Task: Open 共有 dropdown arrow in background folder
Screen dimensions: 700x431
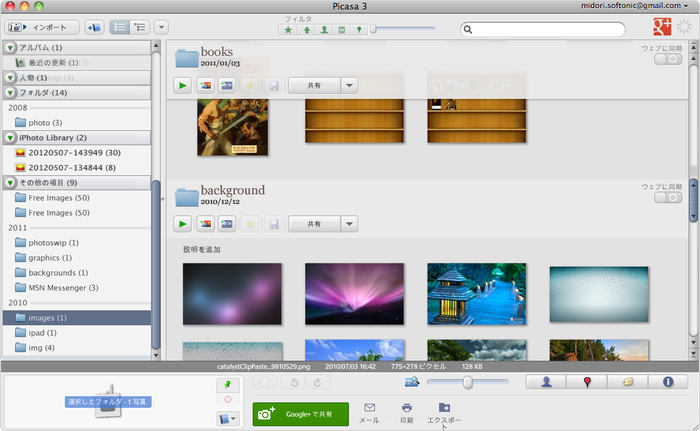Action: [x=350, y=224]
